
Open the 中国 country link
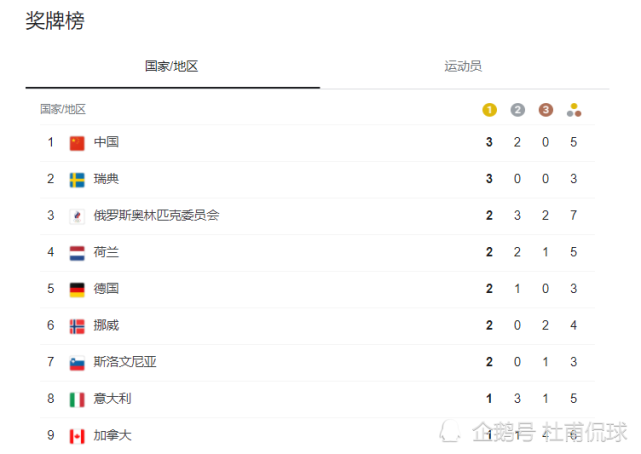coord(107,143)
